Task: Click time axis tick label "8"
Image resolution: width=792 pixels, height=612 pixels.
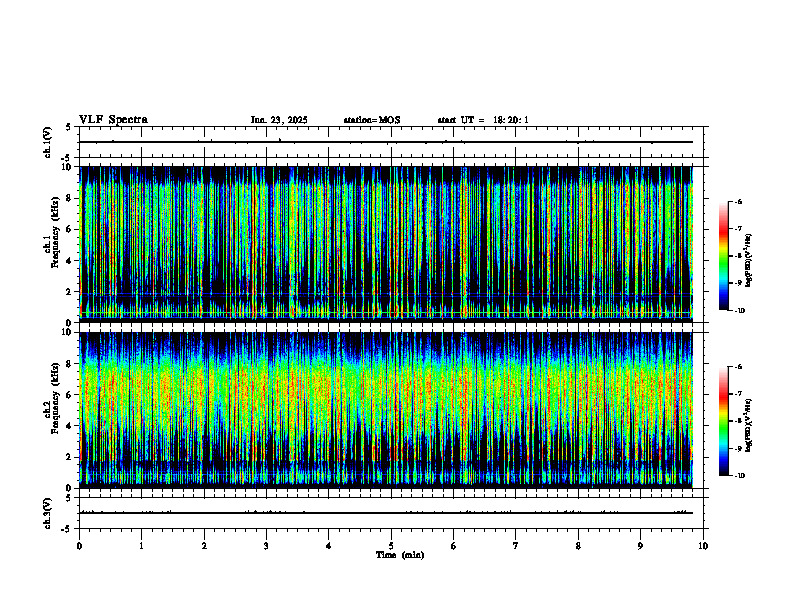Action: coord(578,546)
